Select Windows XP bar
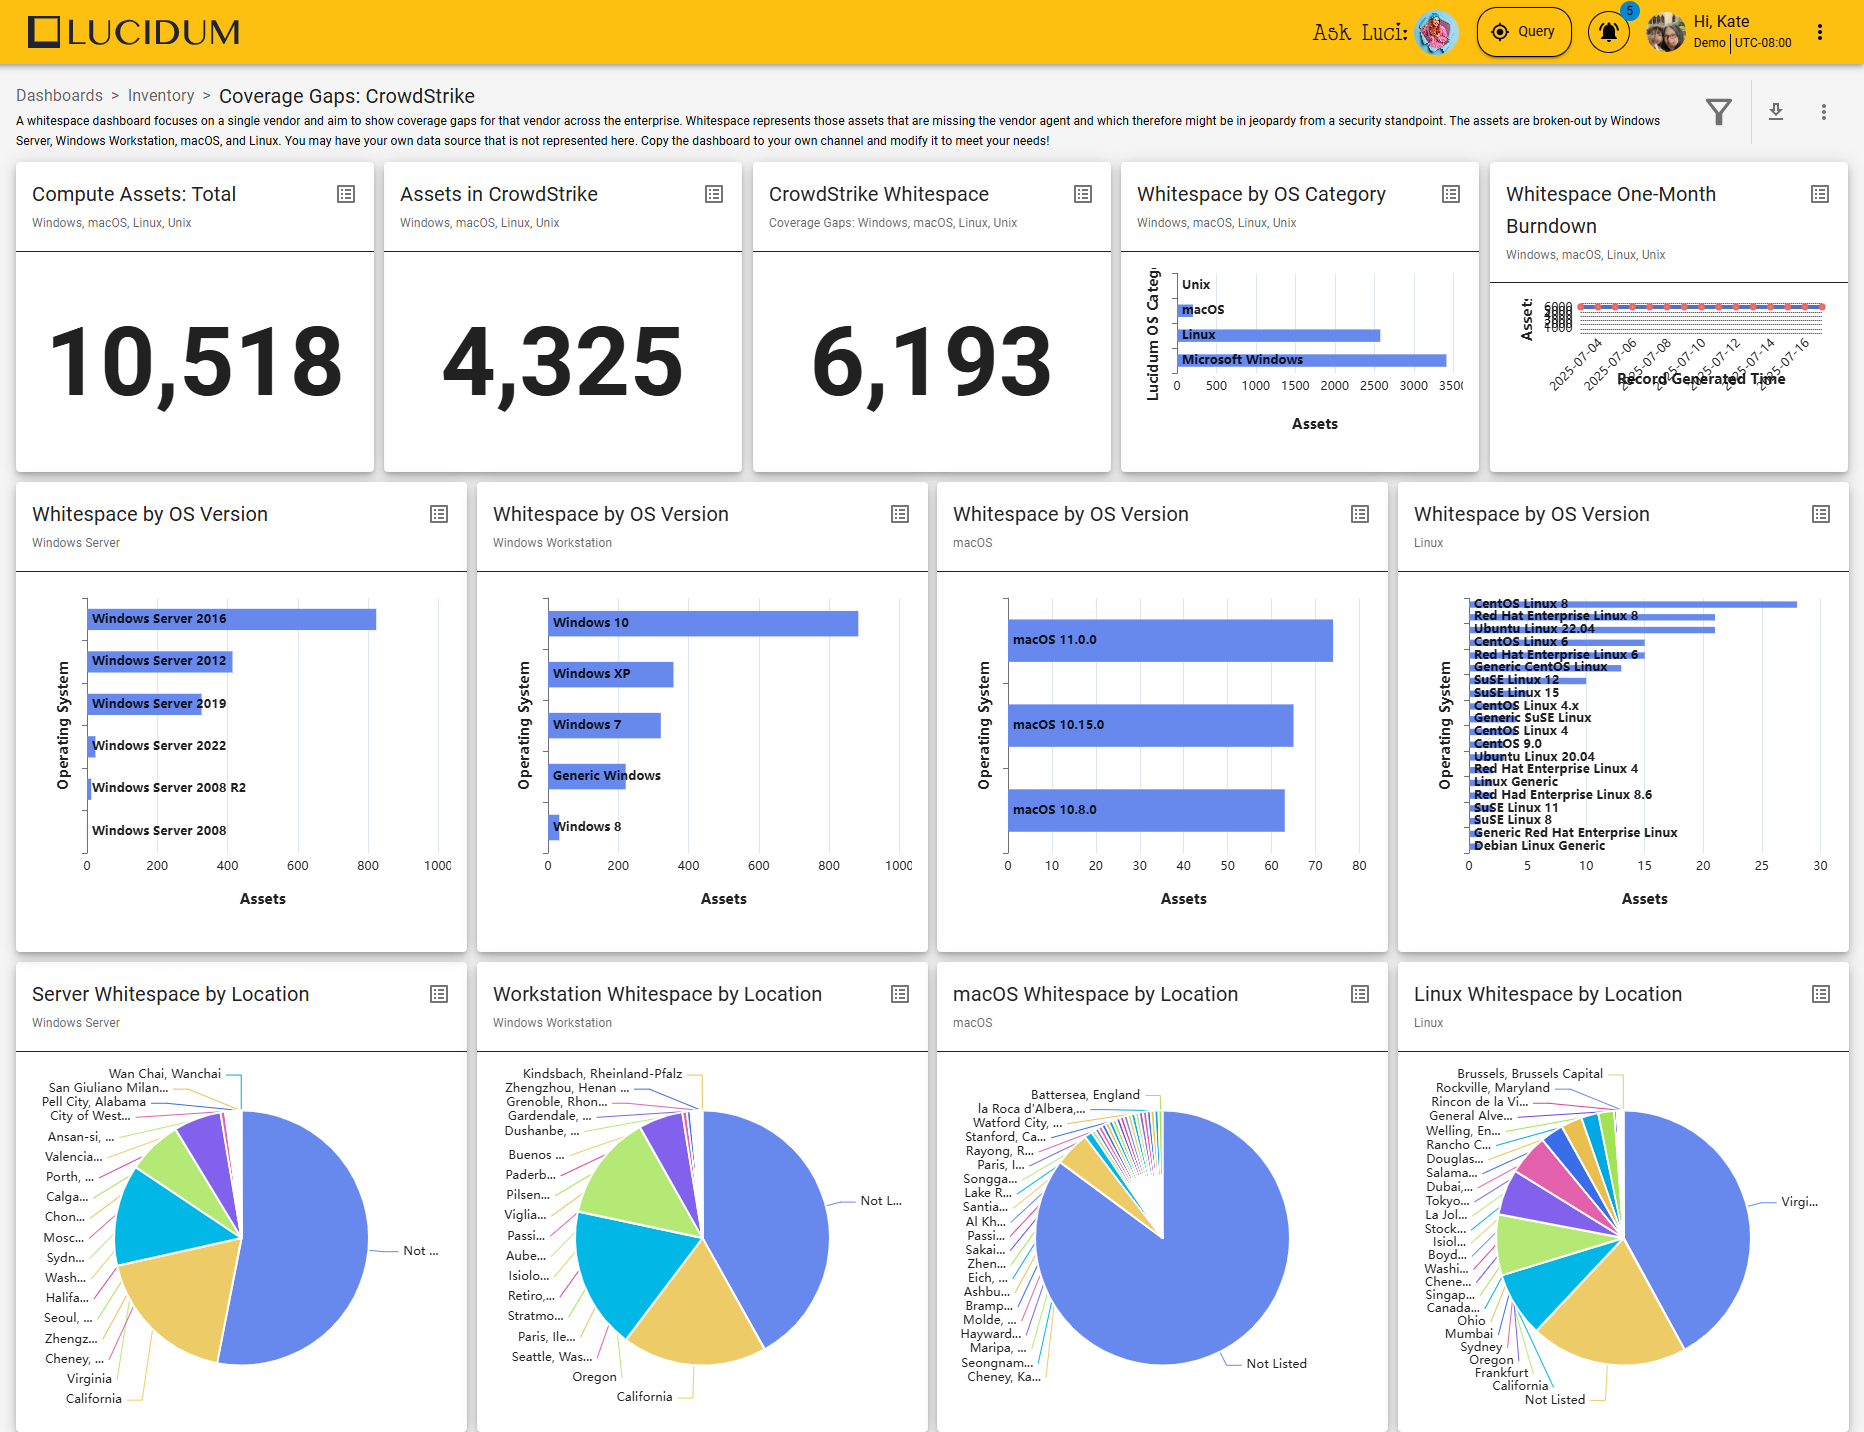1864x1432 pixels. pyautogui.click(x=611, y=674)
